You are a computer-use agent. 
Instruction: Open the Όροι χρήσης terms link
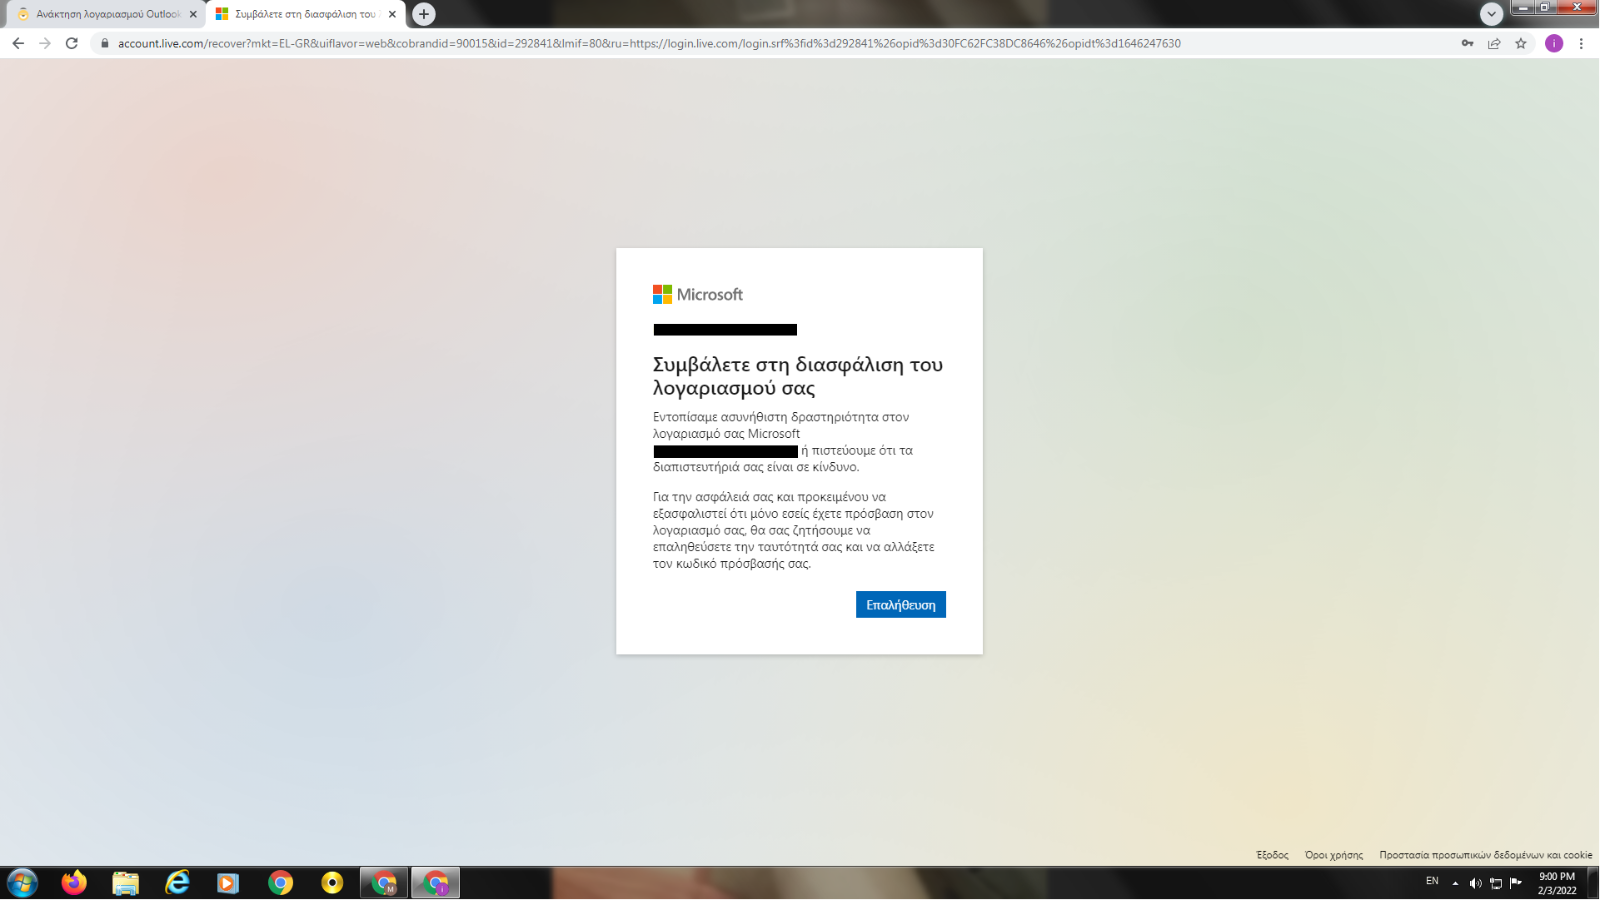coord(1334,855)
